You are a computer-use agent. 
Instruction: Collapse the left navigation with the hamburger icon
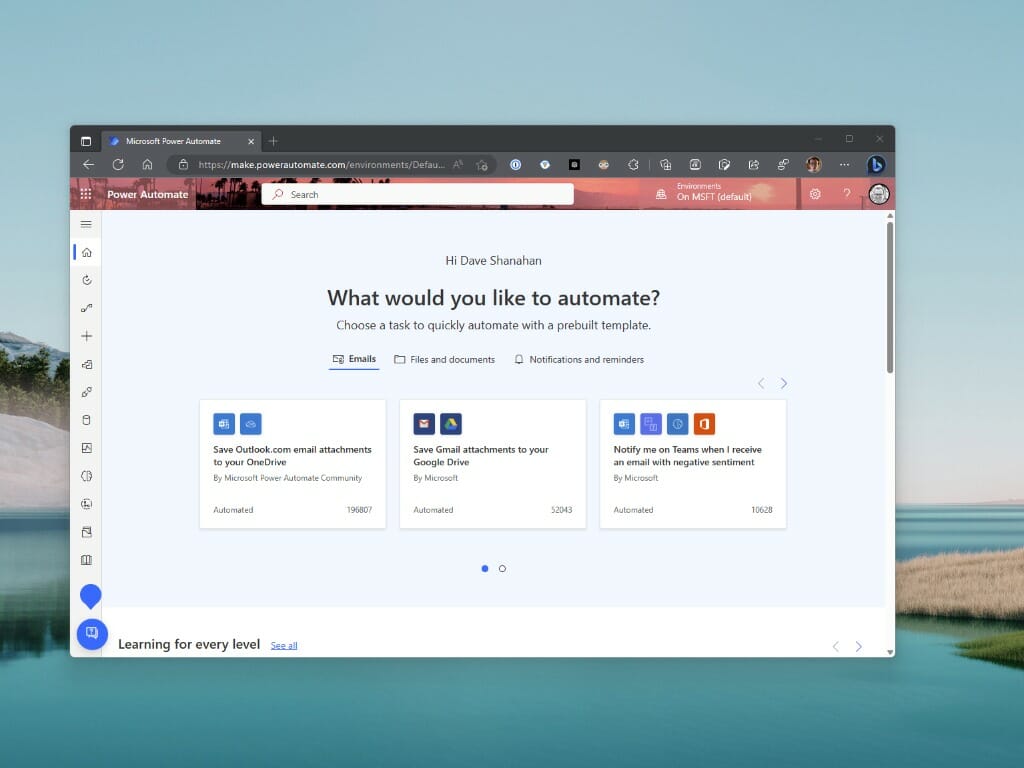(86, 224)
